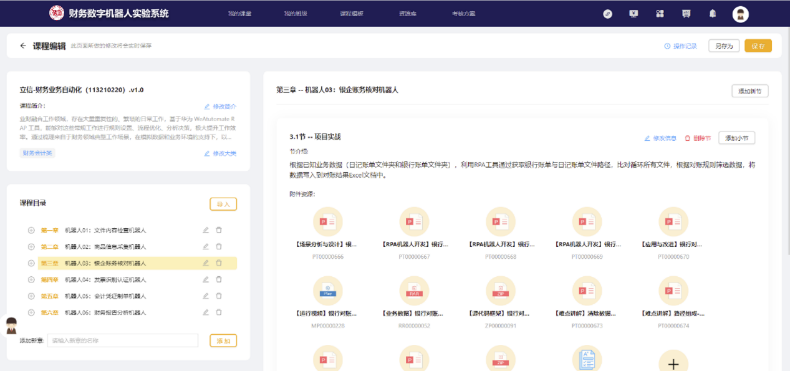Delete chapter 第二章 using its trash icon
This screenshot has height=371, width=790.
pyautogui.click(x=219, y=246)
